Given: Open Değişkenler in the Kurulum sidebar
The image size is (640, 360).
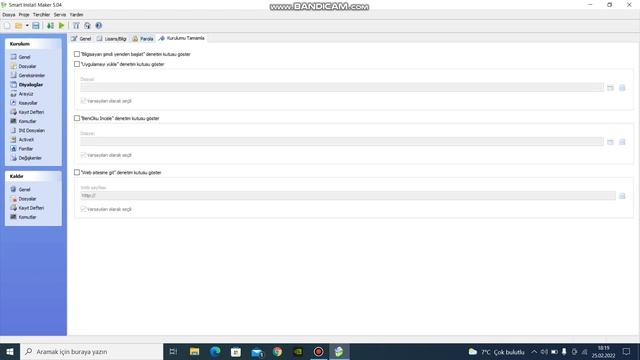Looking at the screenshot, I should point(30,158).
